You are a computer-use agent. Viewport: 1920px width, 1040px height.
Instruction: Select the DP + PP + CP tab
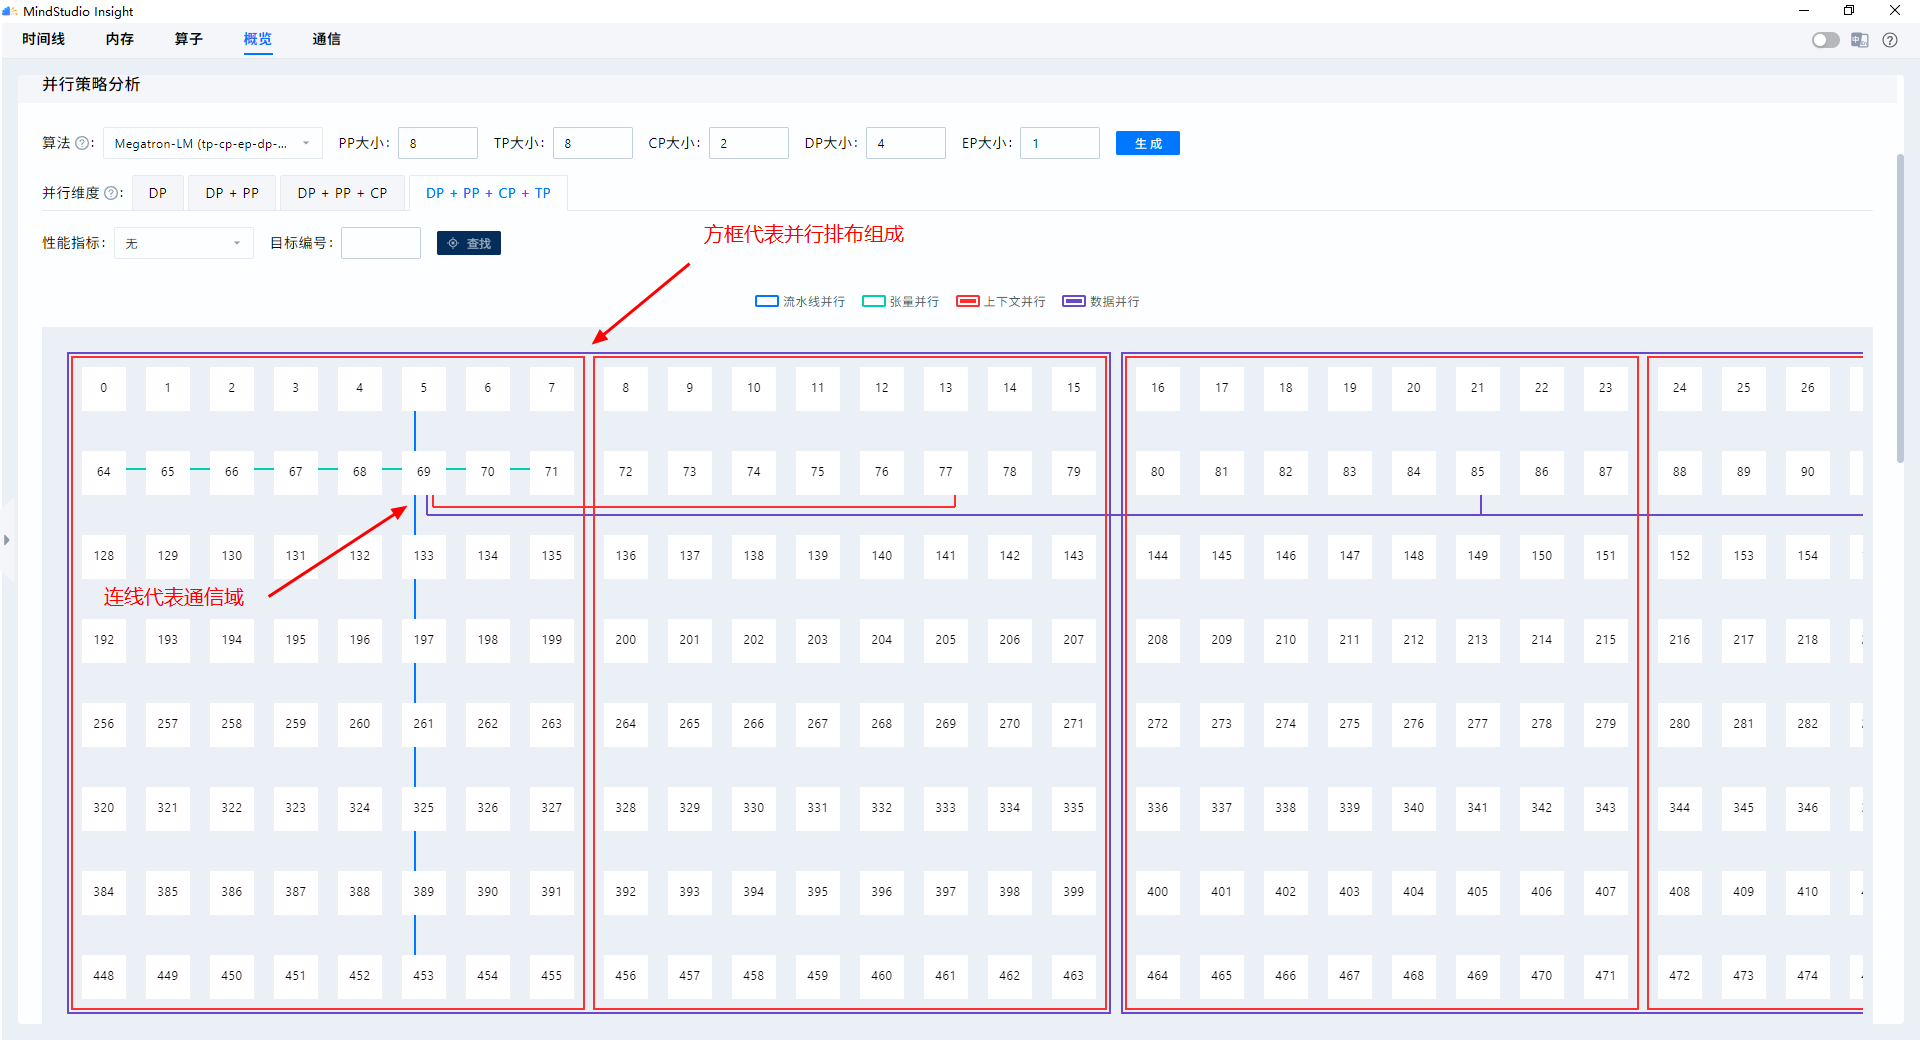(x=342, y=193)
